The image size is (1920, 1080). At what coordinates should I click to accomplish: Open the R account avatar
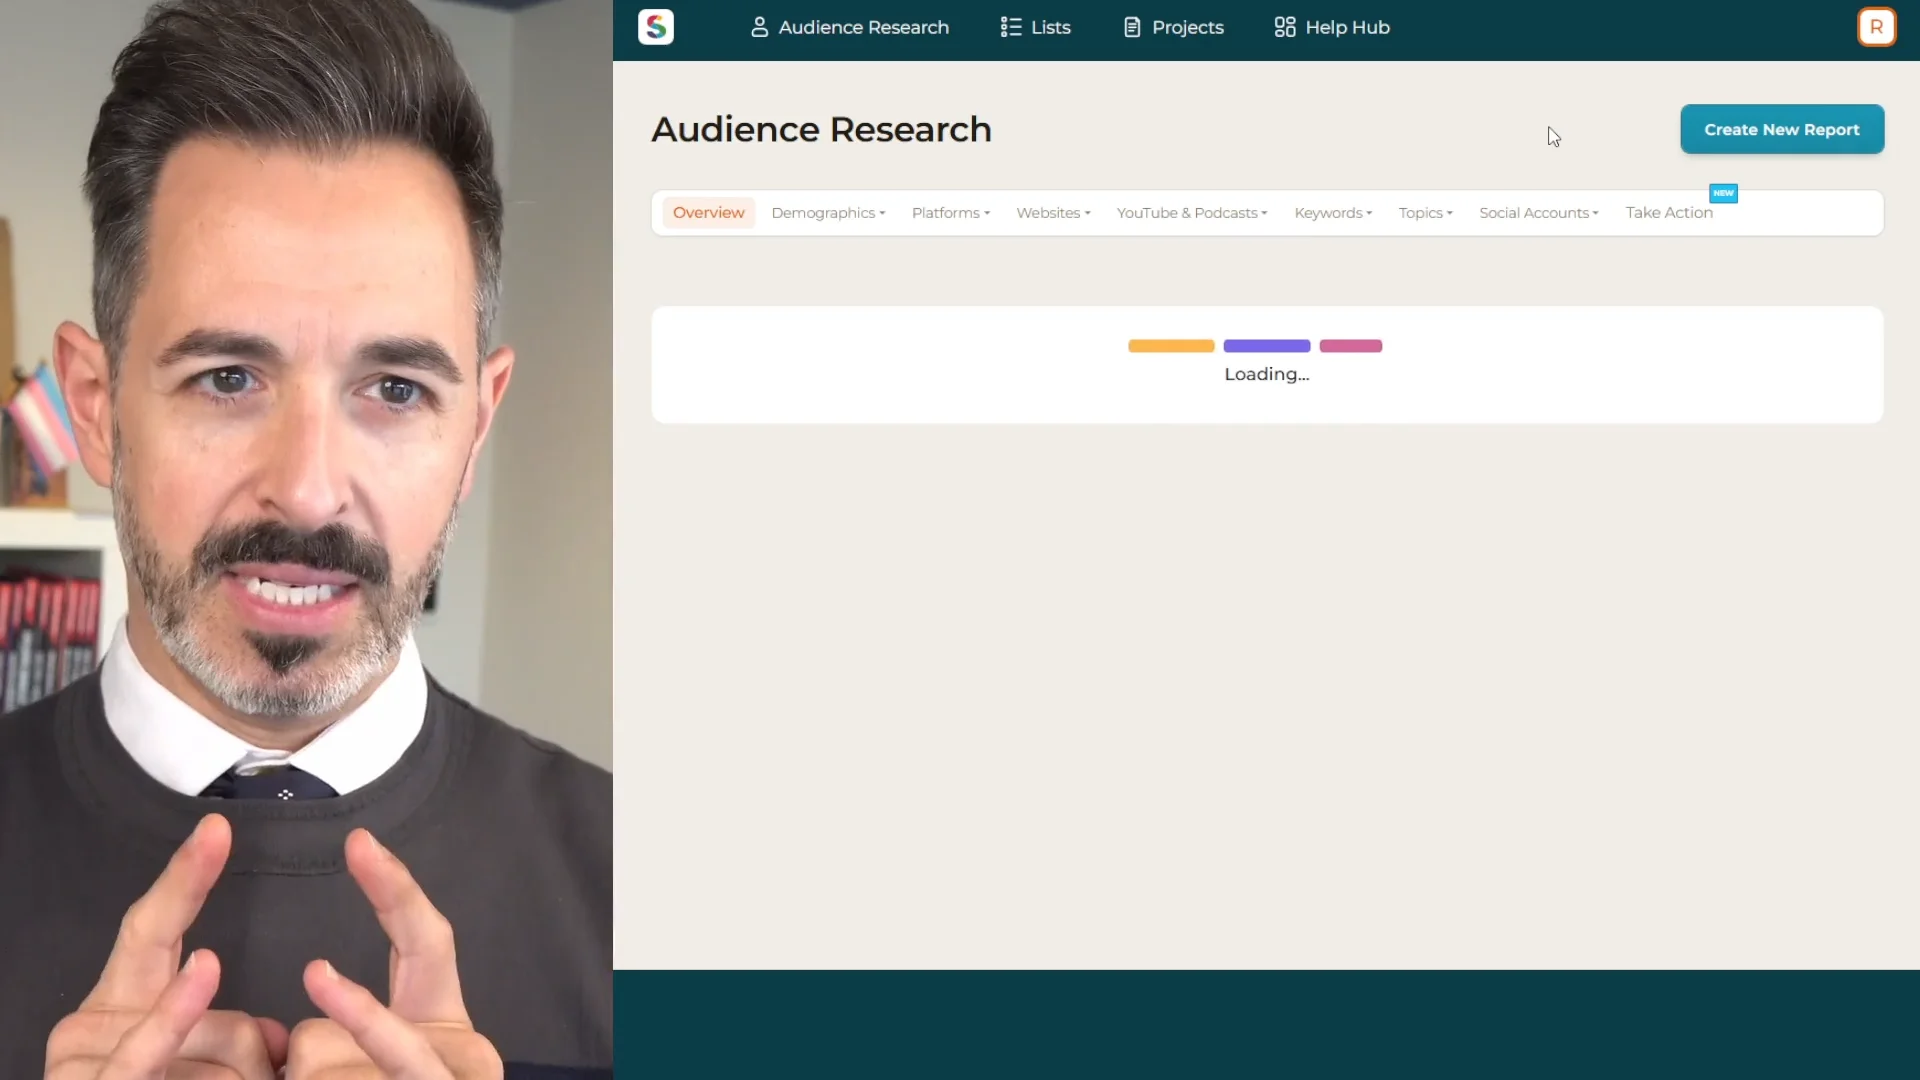(x=1877, y=27)
